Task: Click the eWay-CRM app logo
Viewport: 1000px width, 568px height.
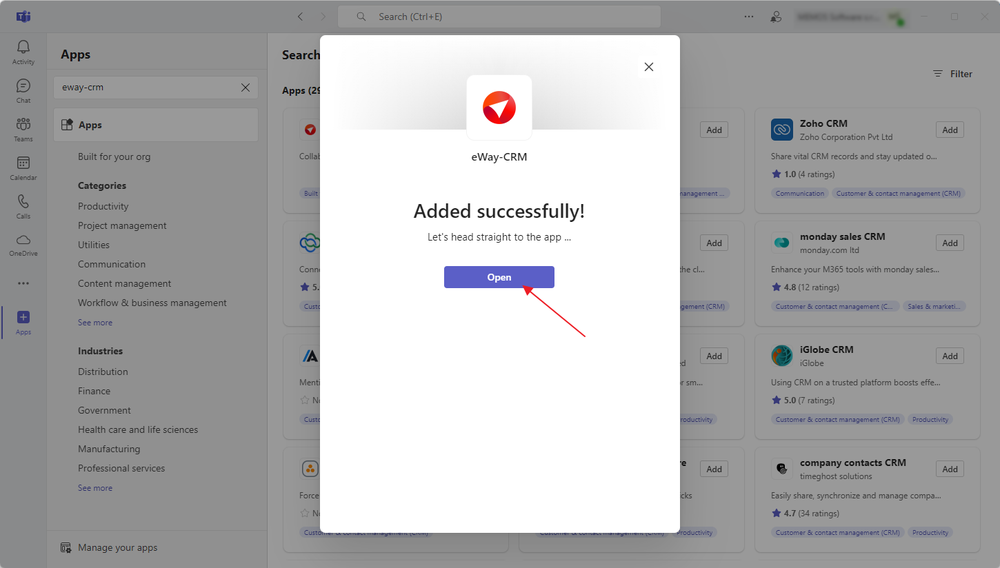Action: click(499, 108)
